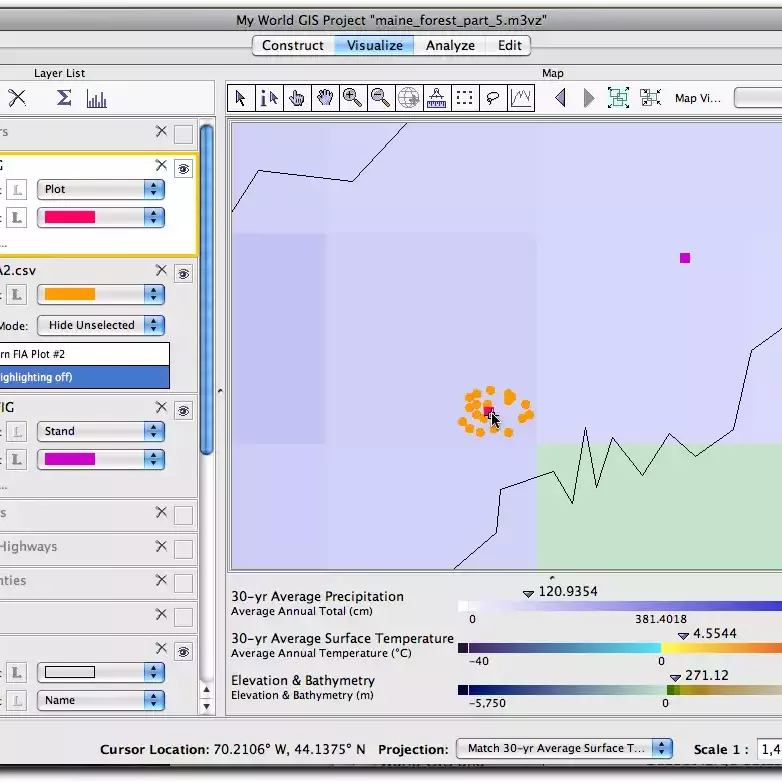Image resolution: width=782 pixels, height=782 pixels.
Task: Open the histogram chart tool in Layer List
Action: point(96,98)
